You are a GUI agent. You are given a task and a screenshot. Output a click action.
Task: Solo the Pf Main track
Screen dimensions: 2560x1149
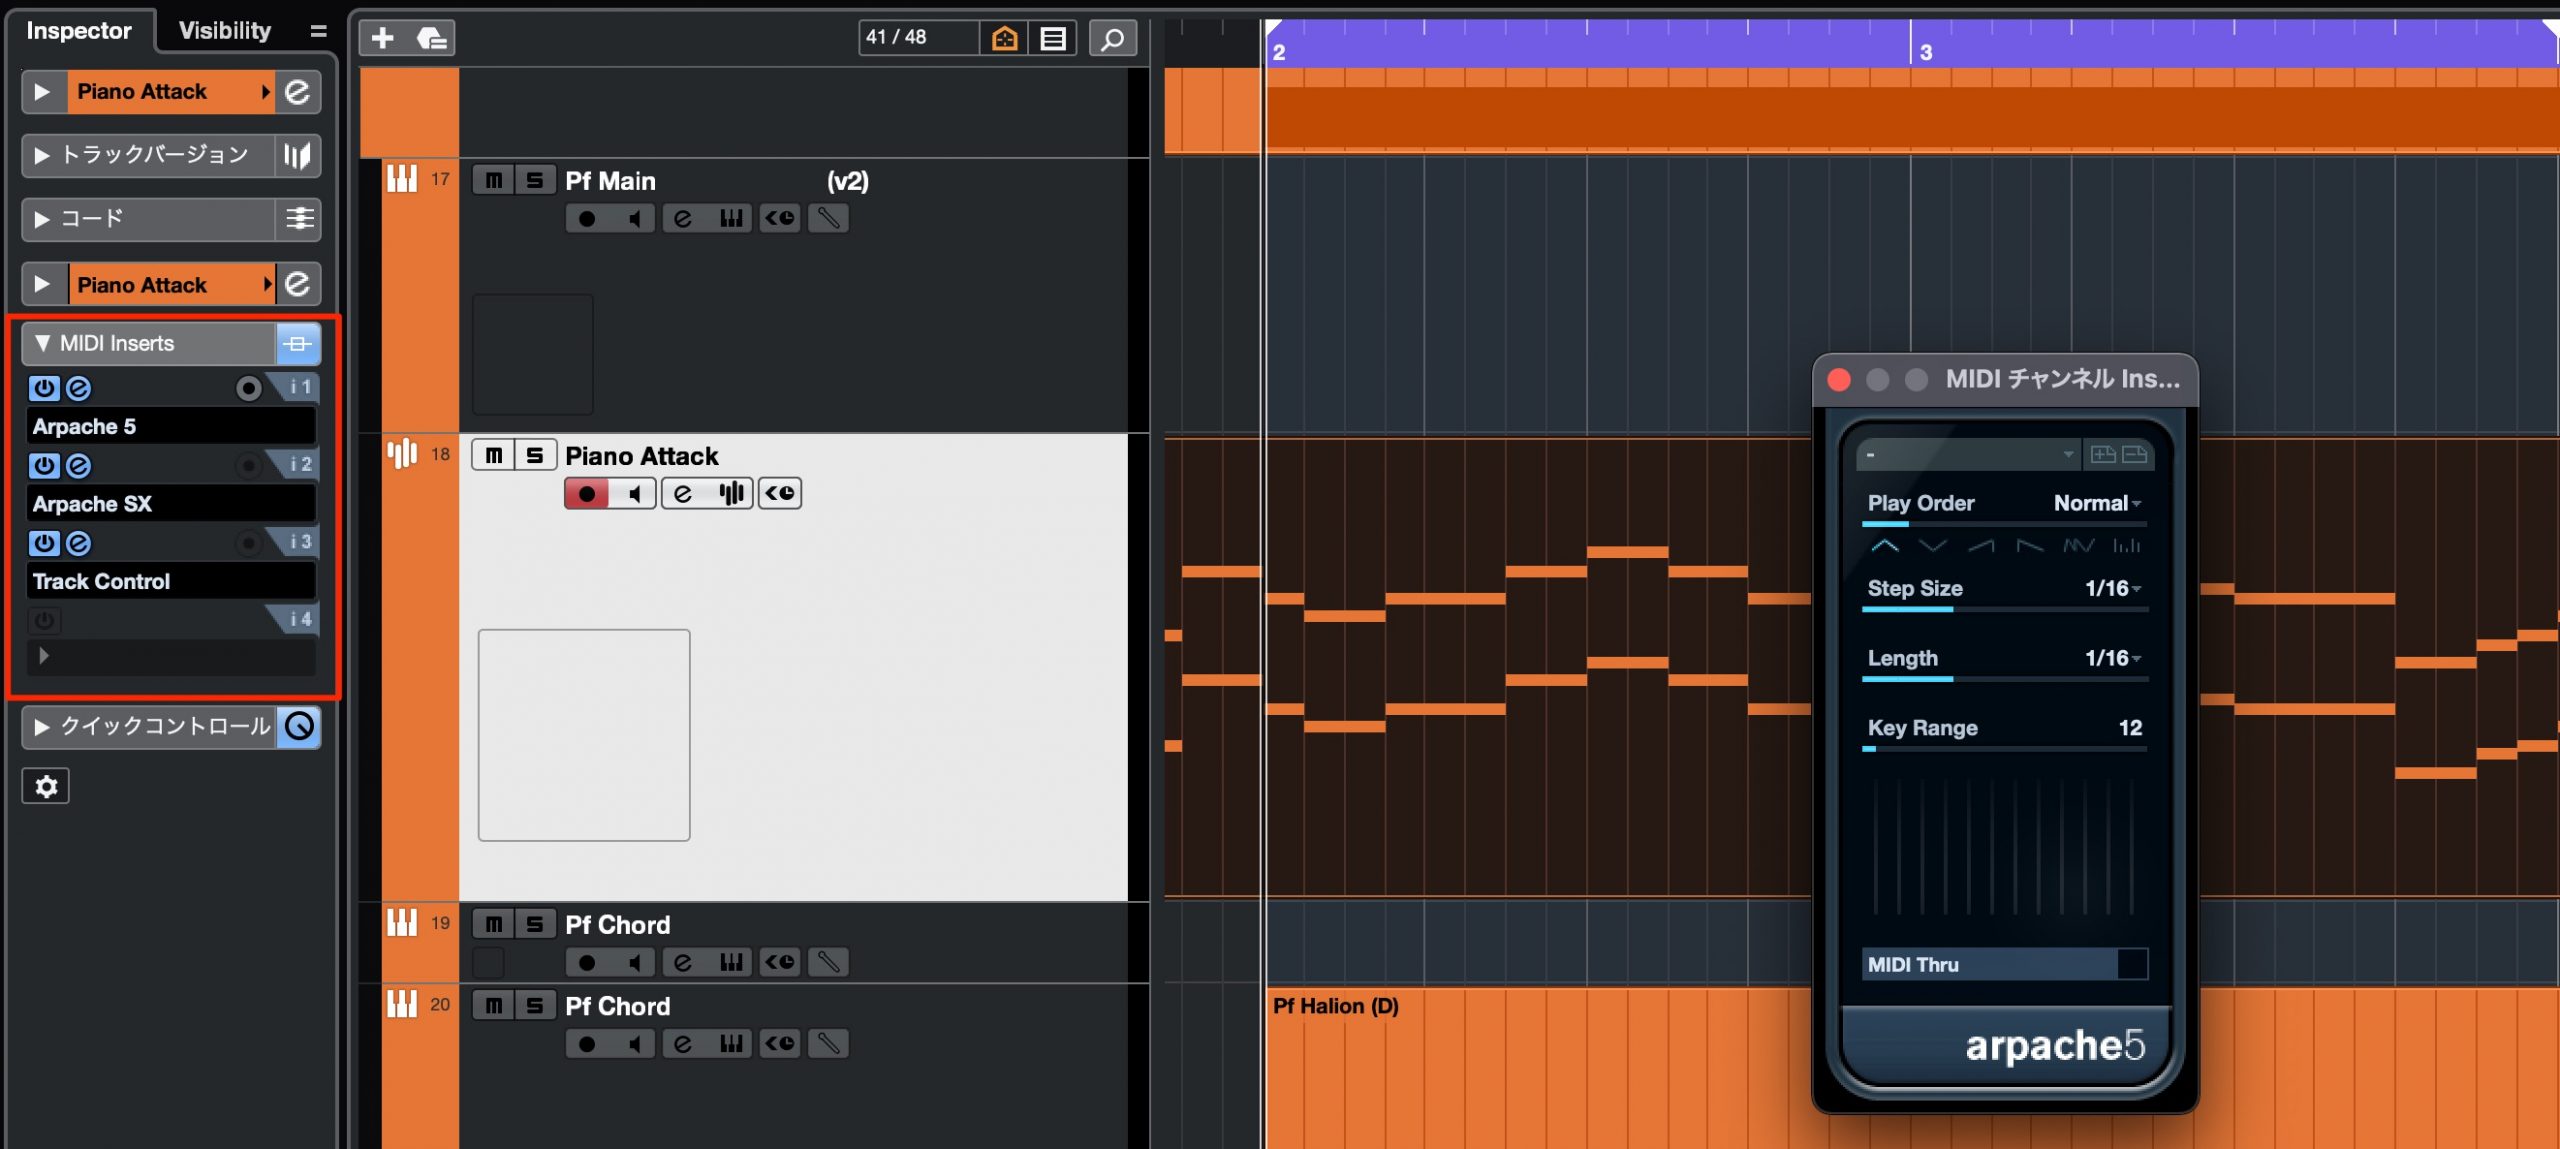(x=535, y=180)
